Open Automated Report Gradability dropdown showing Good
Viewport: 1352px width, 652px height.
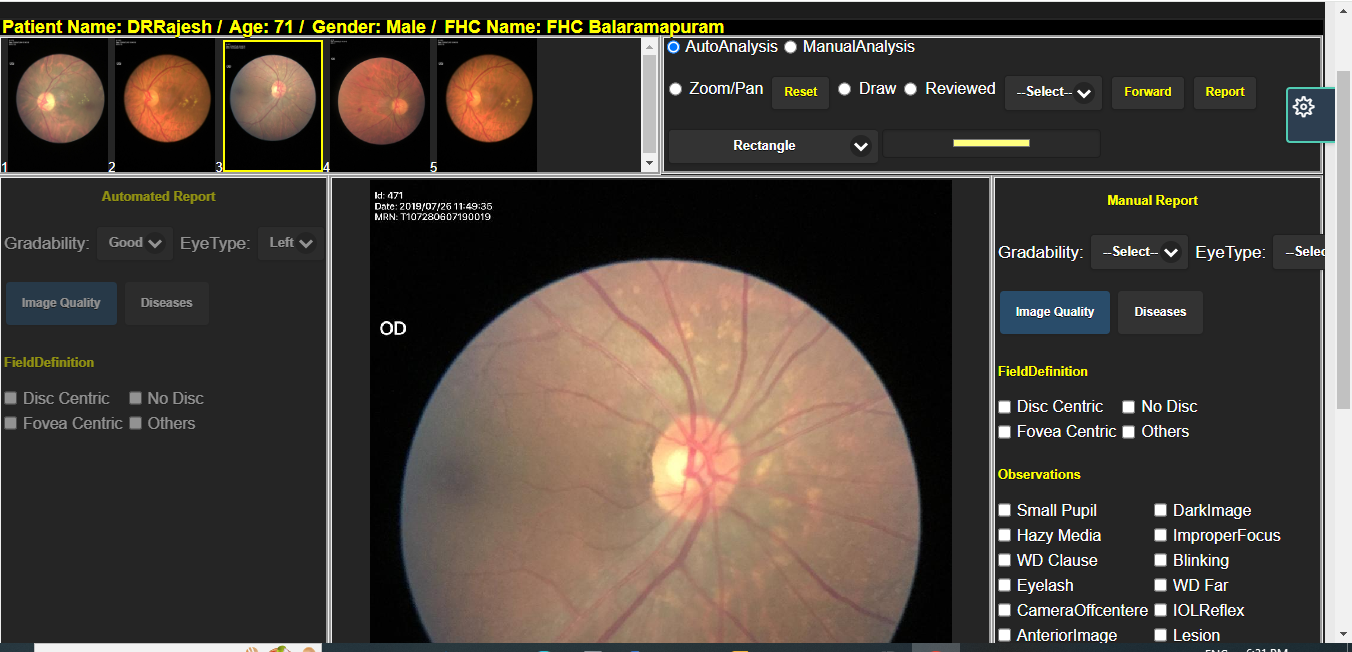[135, 243]
